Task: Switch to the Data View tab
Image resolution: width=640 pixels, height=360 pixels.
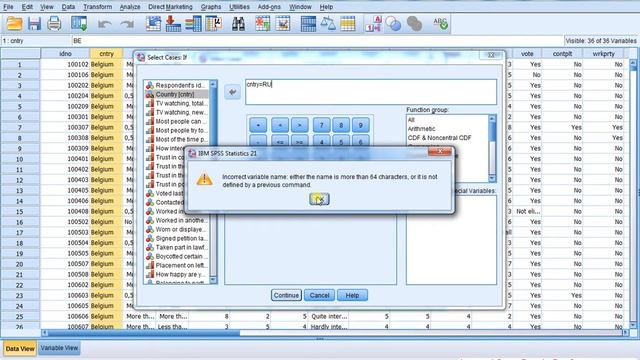Action: pyautogui.click(x=20, y=349)
